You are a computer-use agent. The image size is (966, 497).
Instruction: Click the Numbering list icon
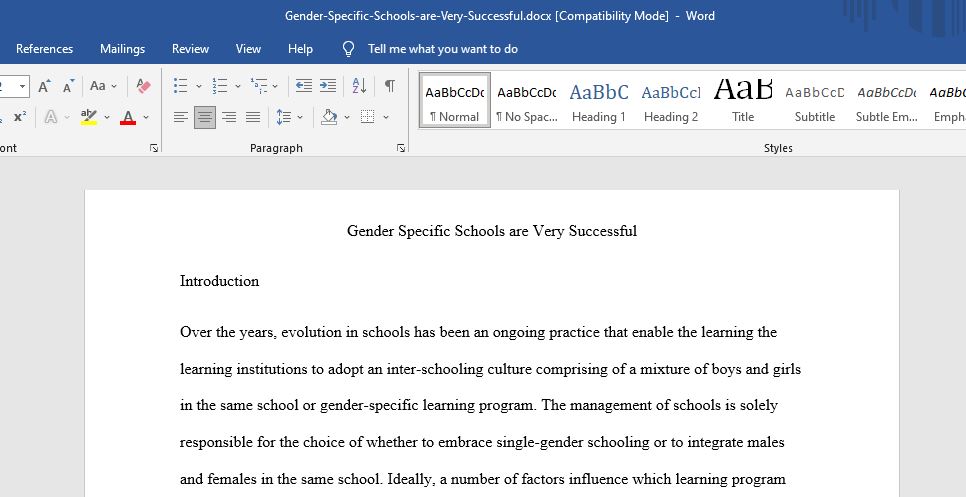pyautogui.click(x=219, y=86)
